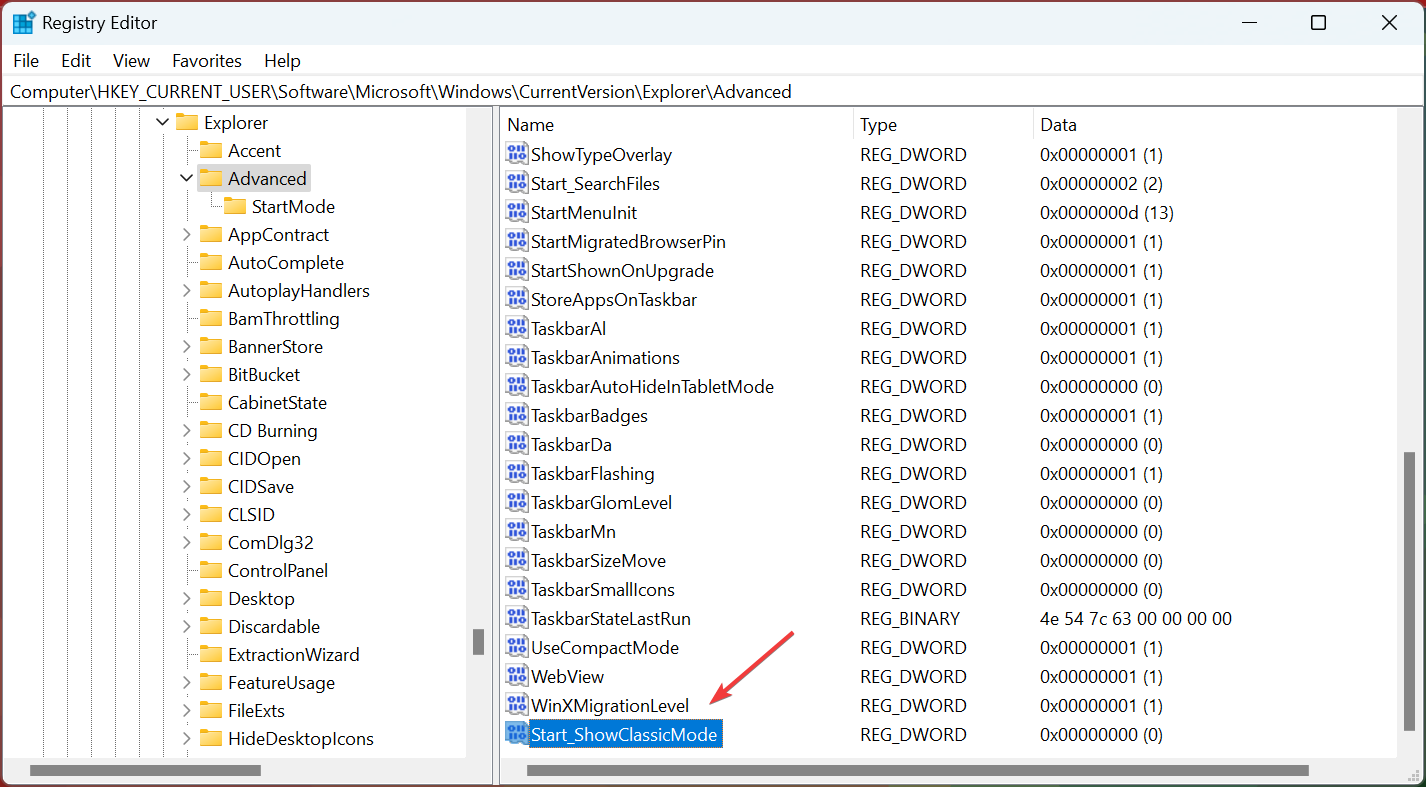The height and width of the screenshot is (787, 1426).
Task: Click the DWORD icon beside TaskbarGlomLevel
Action: point(516,502)
